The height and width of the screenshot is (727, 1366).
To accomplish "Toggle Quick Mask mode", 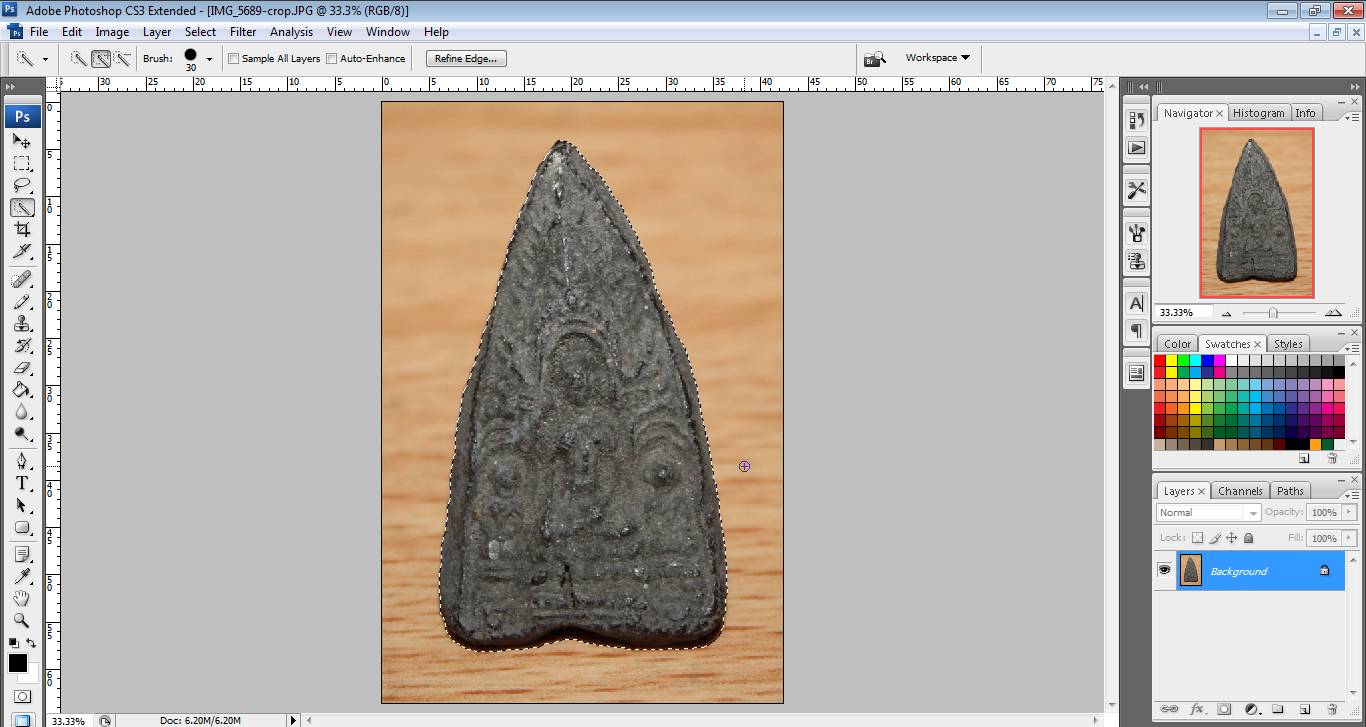I will point(22,697).
